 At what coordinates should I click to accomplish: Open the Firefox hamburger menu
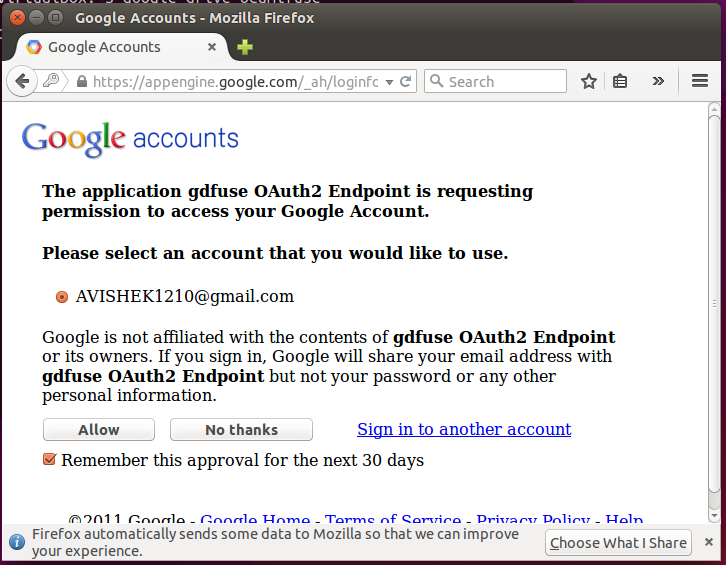[700, 82]
